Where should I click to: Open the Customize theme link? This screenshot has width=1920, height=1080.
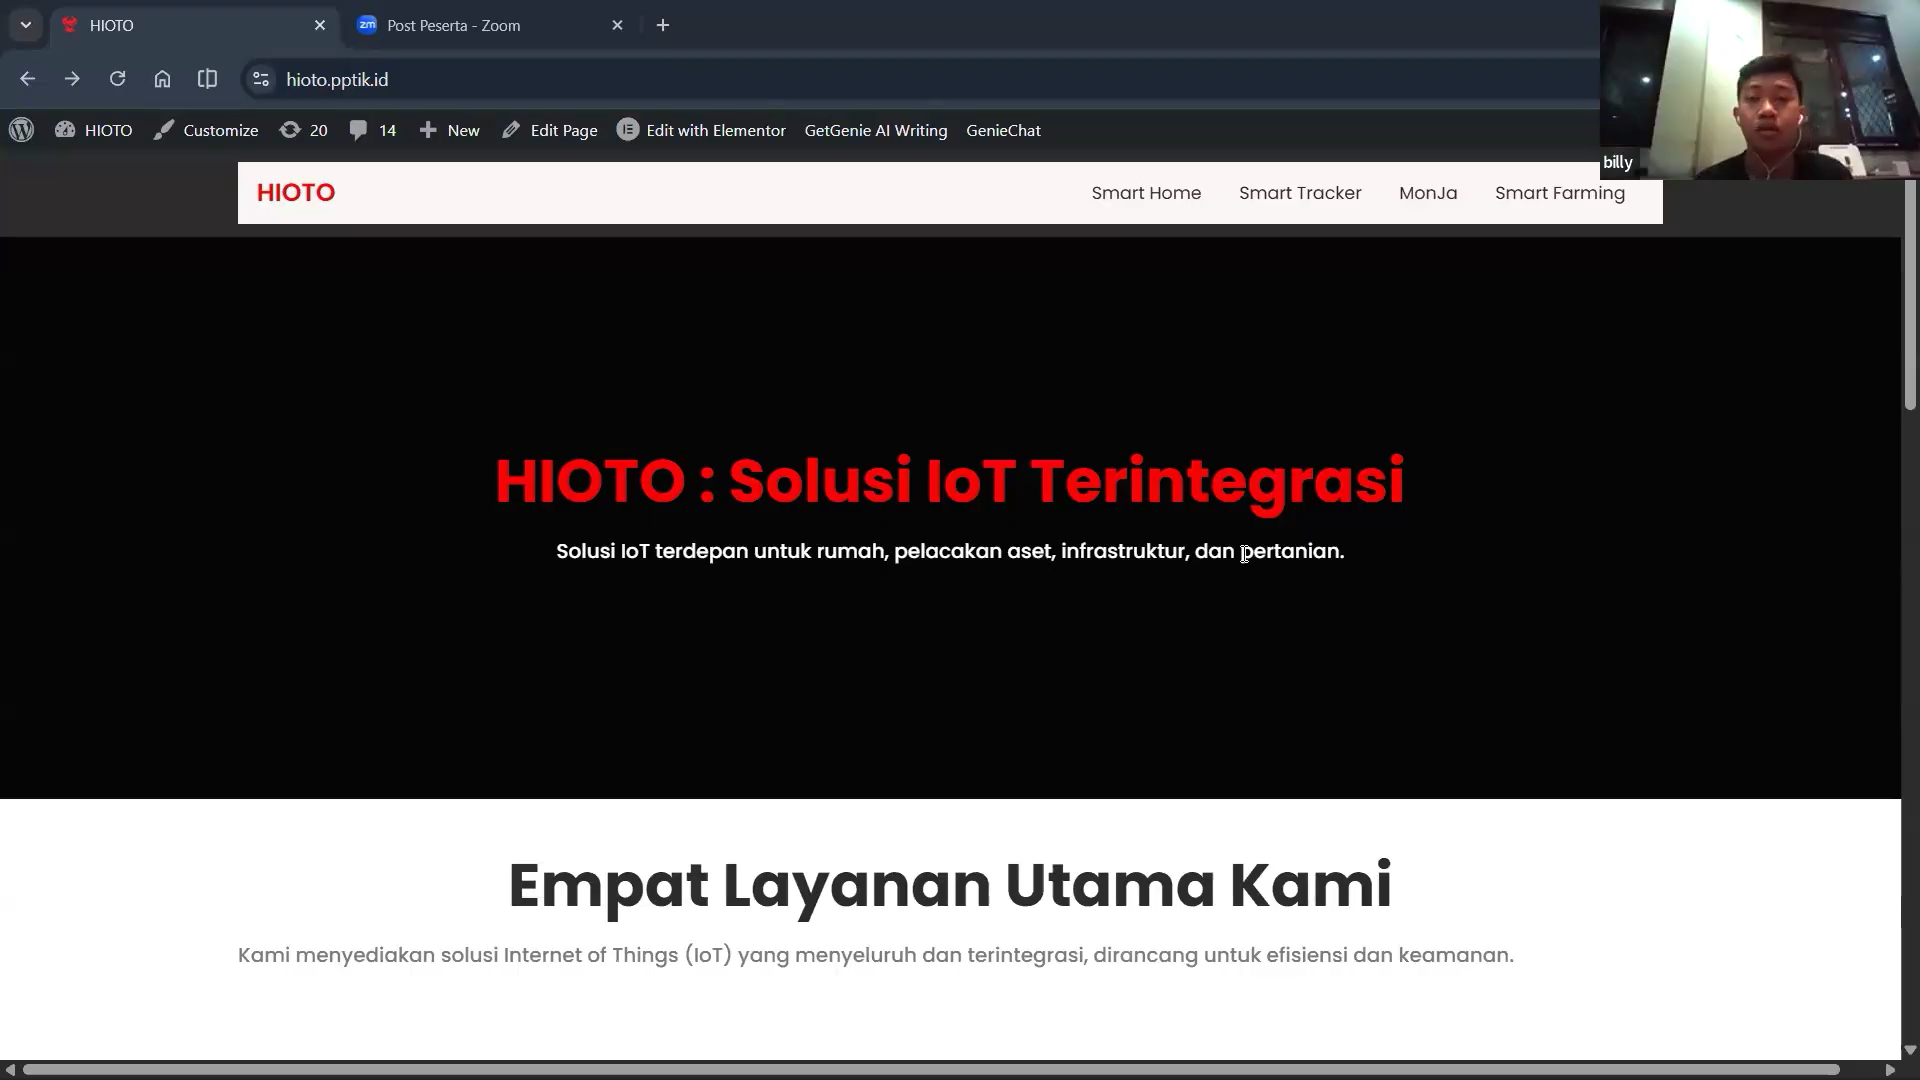(206, 130)
